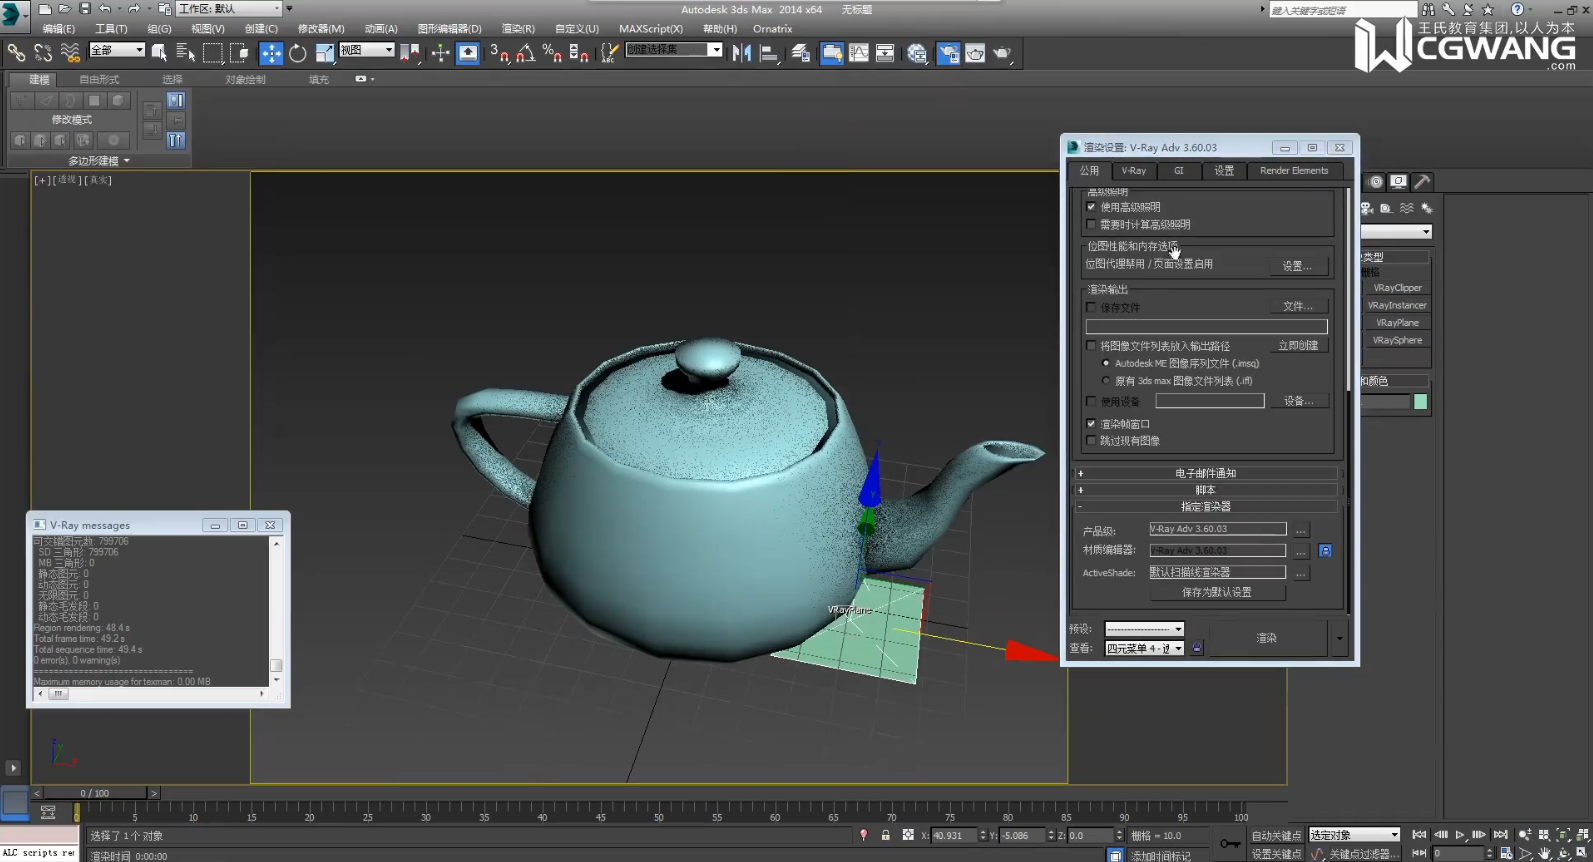
Task: Click the green object color swatch
Action: [x=1420, y=402]
